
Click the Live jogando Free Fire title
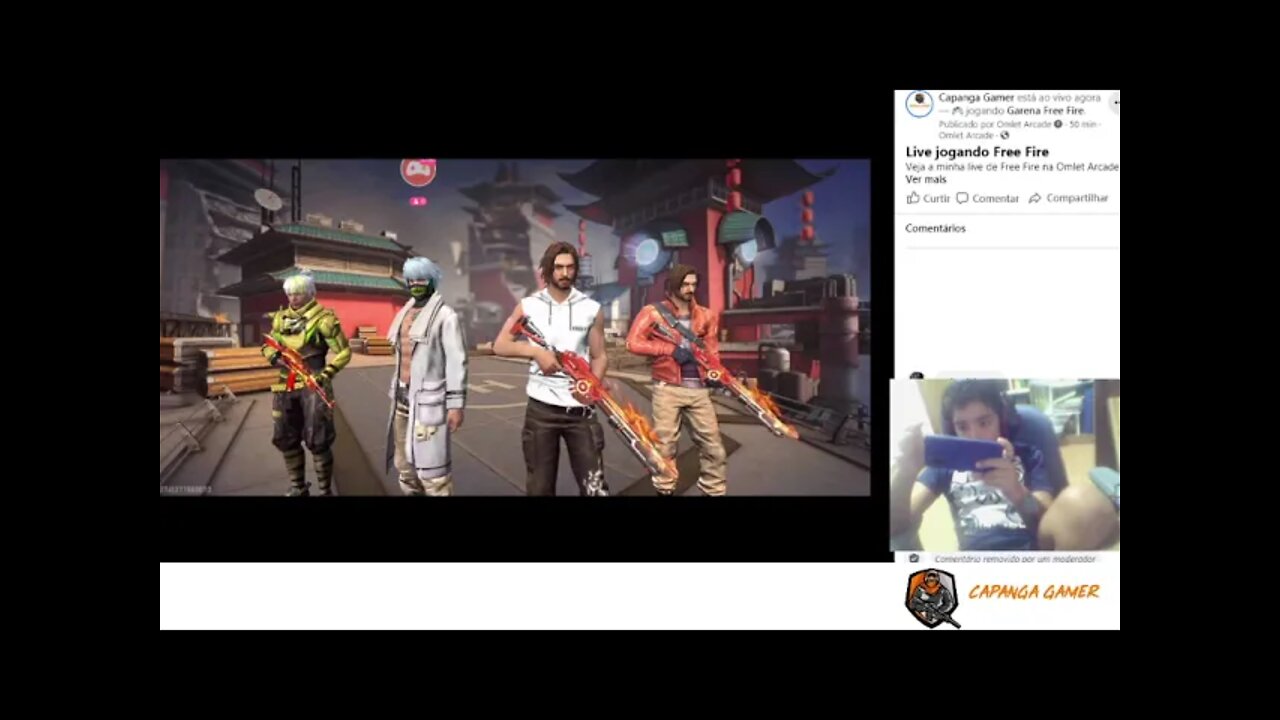[x=977, y=152]
